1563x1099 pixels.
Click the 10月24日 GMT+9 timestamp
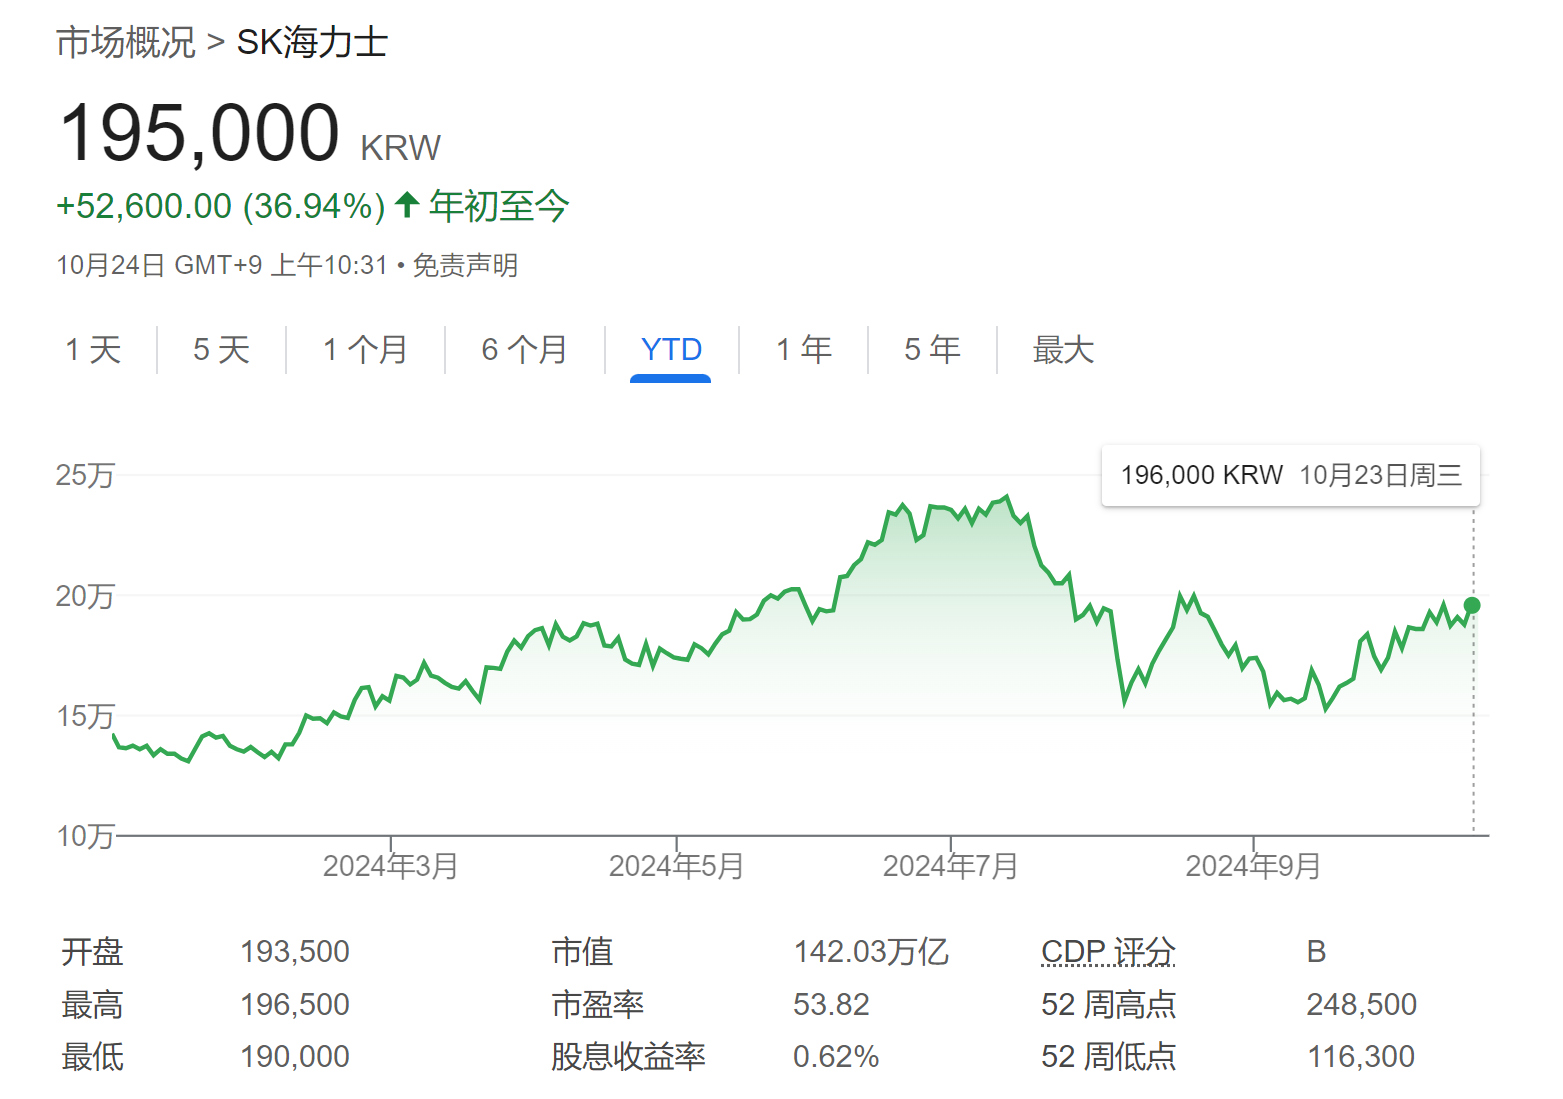point(222,266)
